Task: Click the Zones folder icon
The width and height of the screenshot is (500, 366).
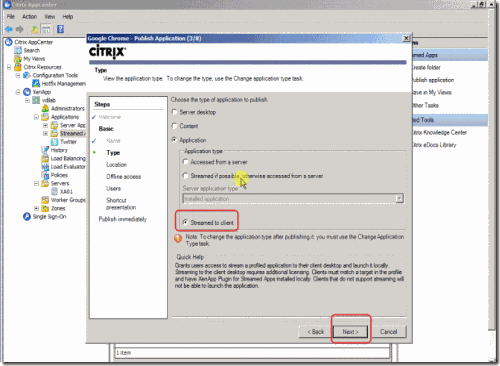Action: point(45,208)
